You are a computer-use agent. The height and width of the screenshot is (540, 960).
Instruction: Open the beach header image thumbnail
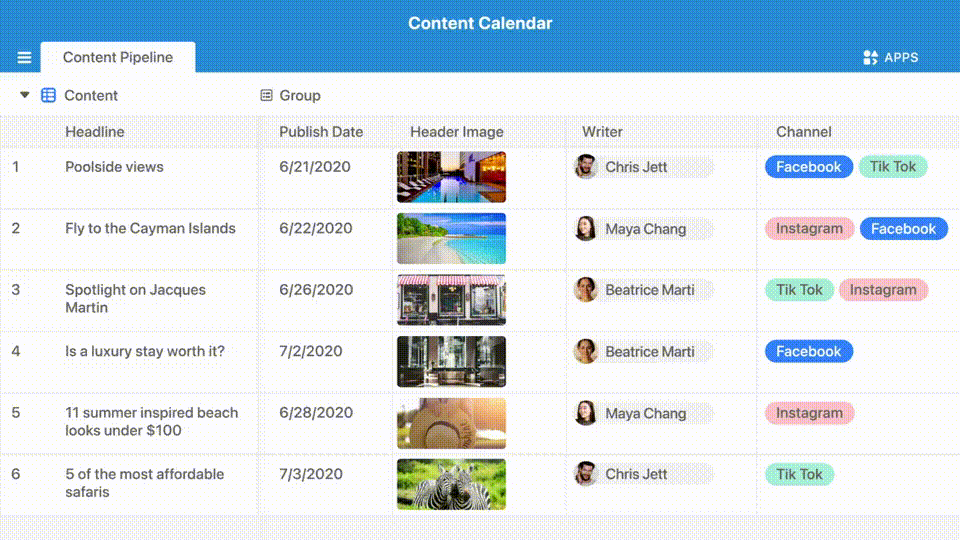[x=451, y=238]
